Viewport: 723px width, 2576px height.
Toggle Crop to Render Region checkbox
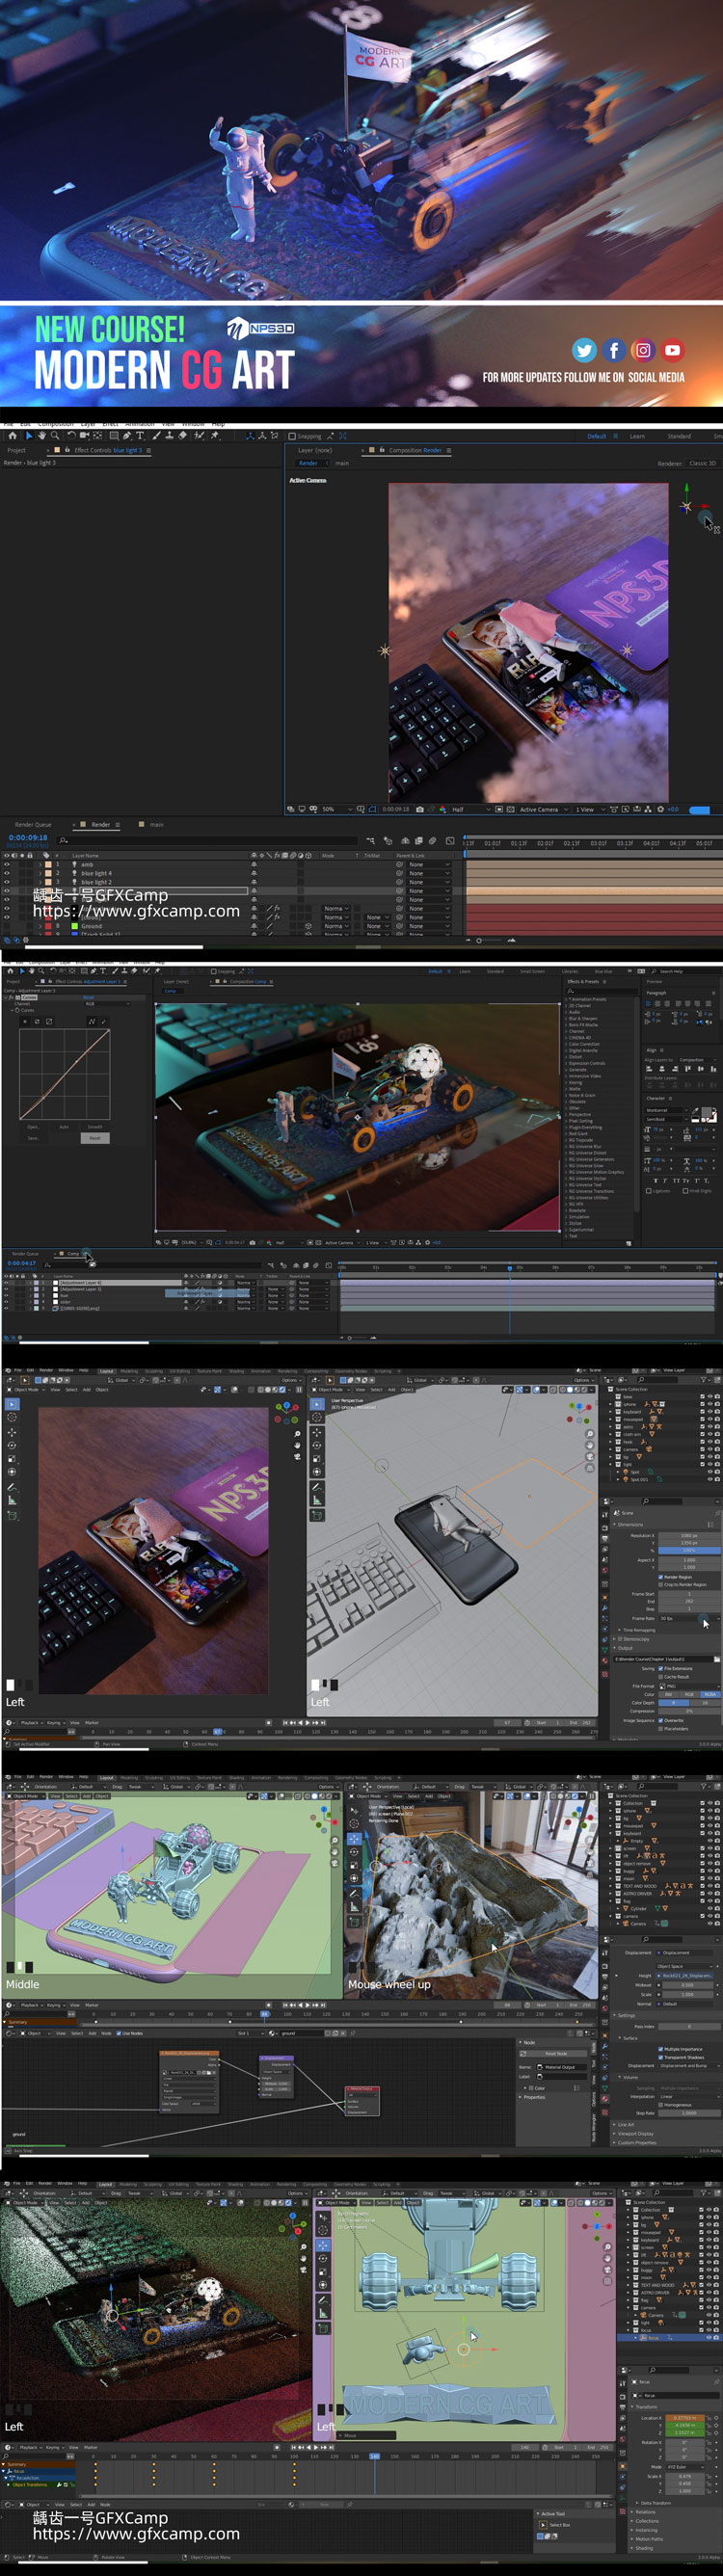tap(661, 1584)
